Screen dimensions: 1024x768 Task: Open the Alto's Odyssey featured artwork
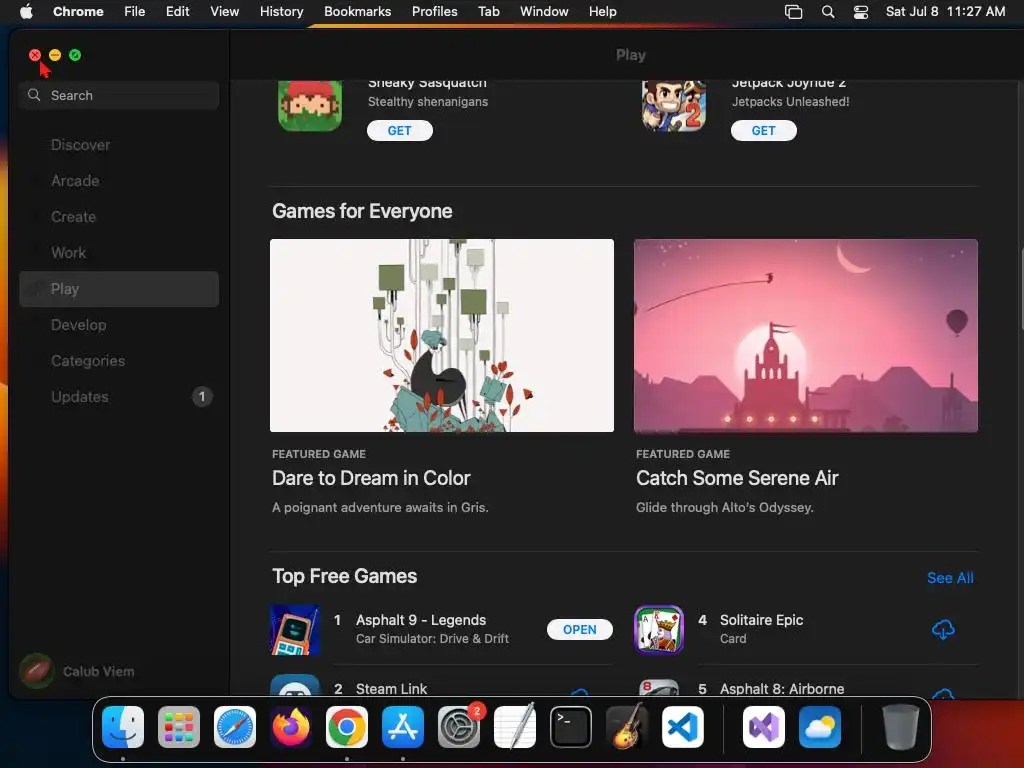(x=806, y=335)
